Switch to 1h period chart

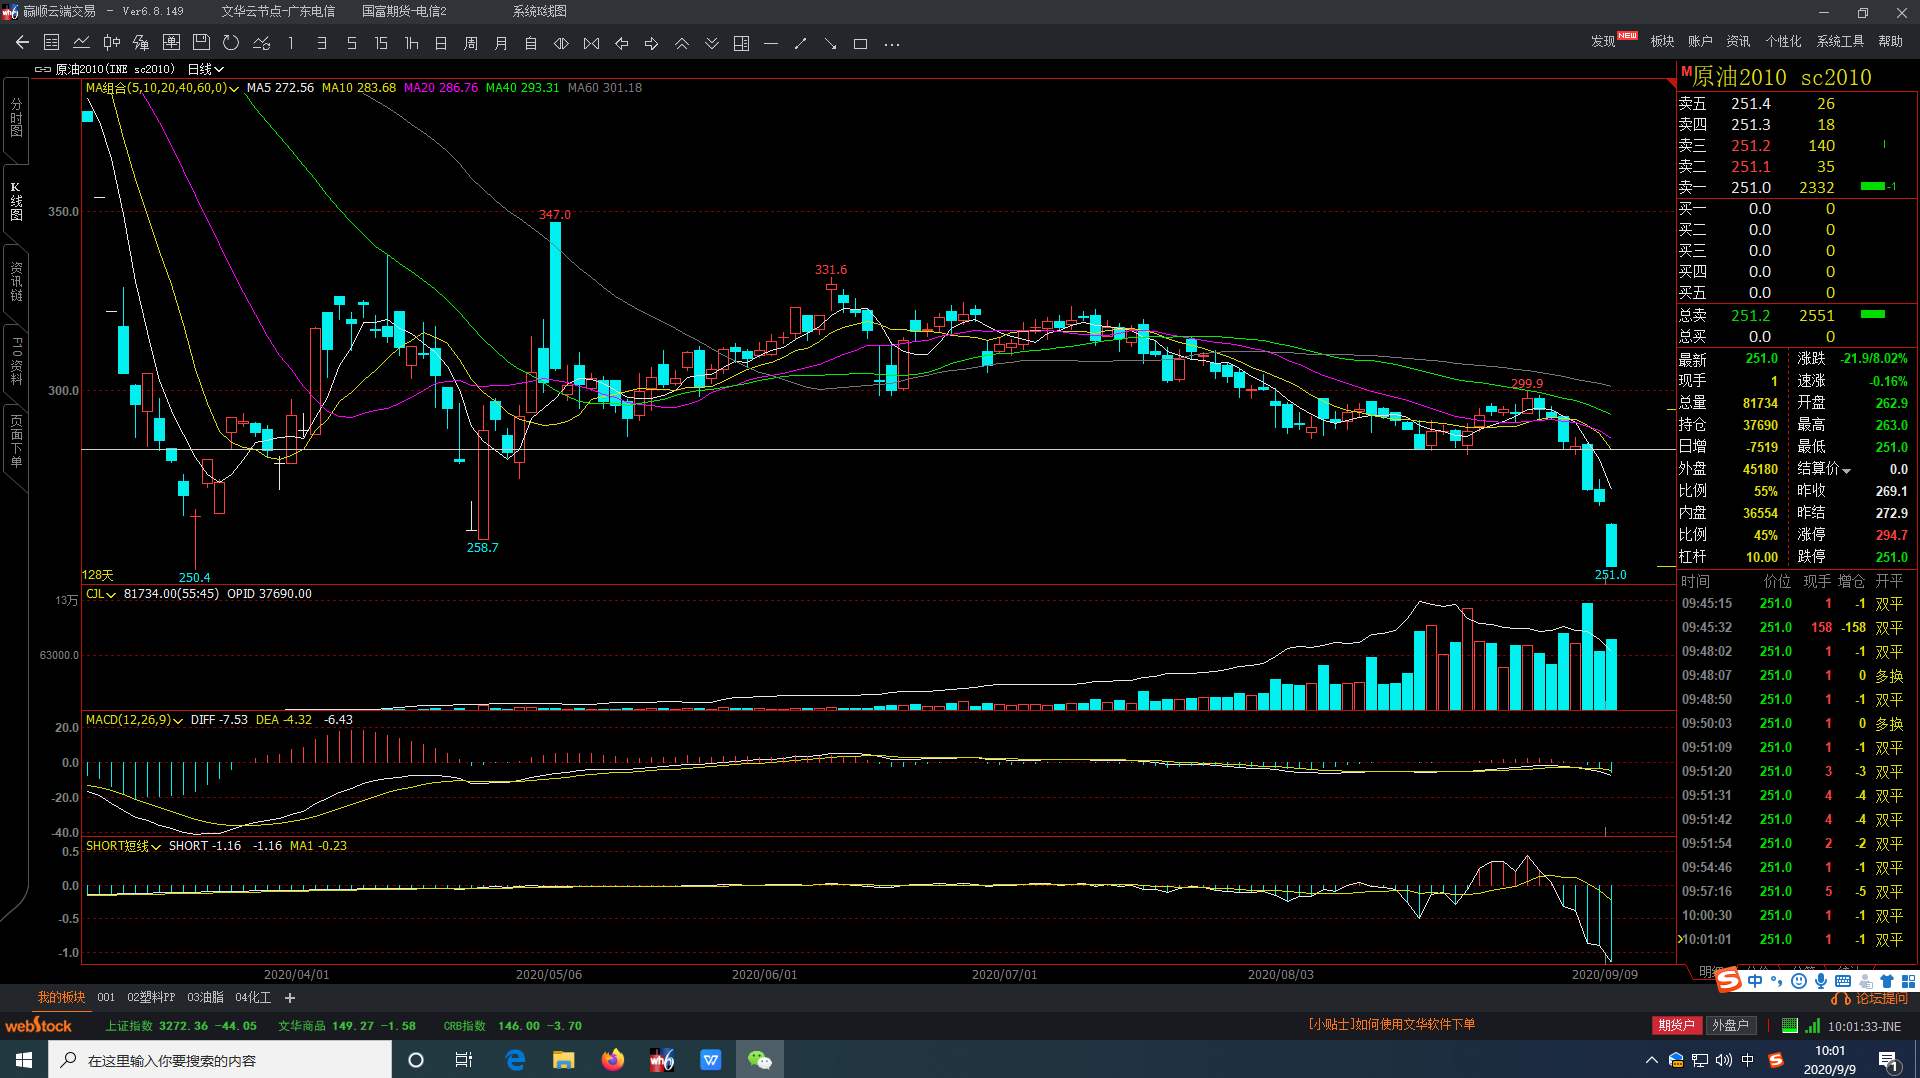(411, 43)
